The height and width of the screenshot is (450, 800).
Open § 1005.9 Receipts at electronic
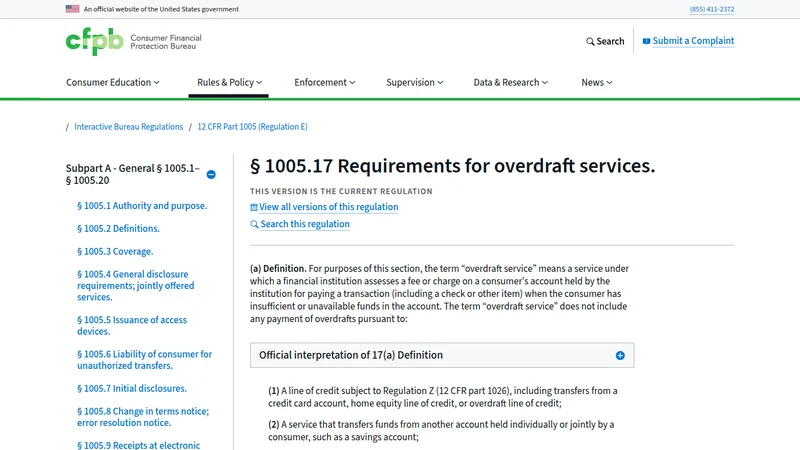click(x=139, y=445)
